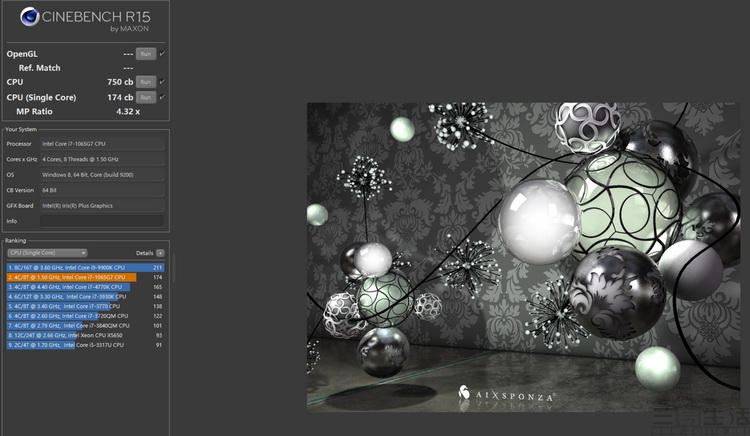
Task: Click the Info input field
Action: [x=102, y=221]
